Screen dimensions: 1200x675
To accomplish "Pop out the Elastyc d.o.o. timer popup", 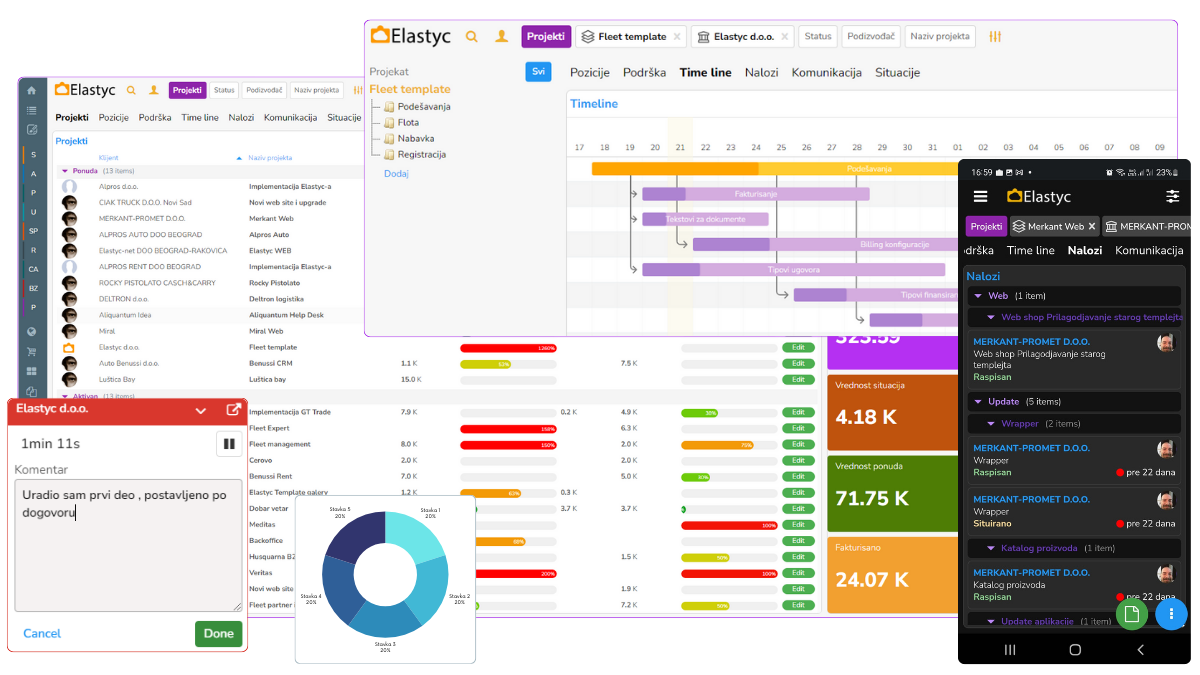I will click(x=233, y=410).
